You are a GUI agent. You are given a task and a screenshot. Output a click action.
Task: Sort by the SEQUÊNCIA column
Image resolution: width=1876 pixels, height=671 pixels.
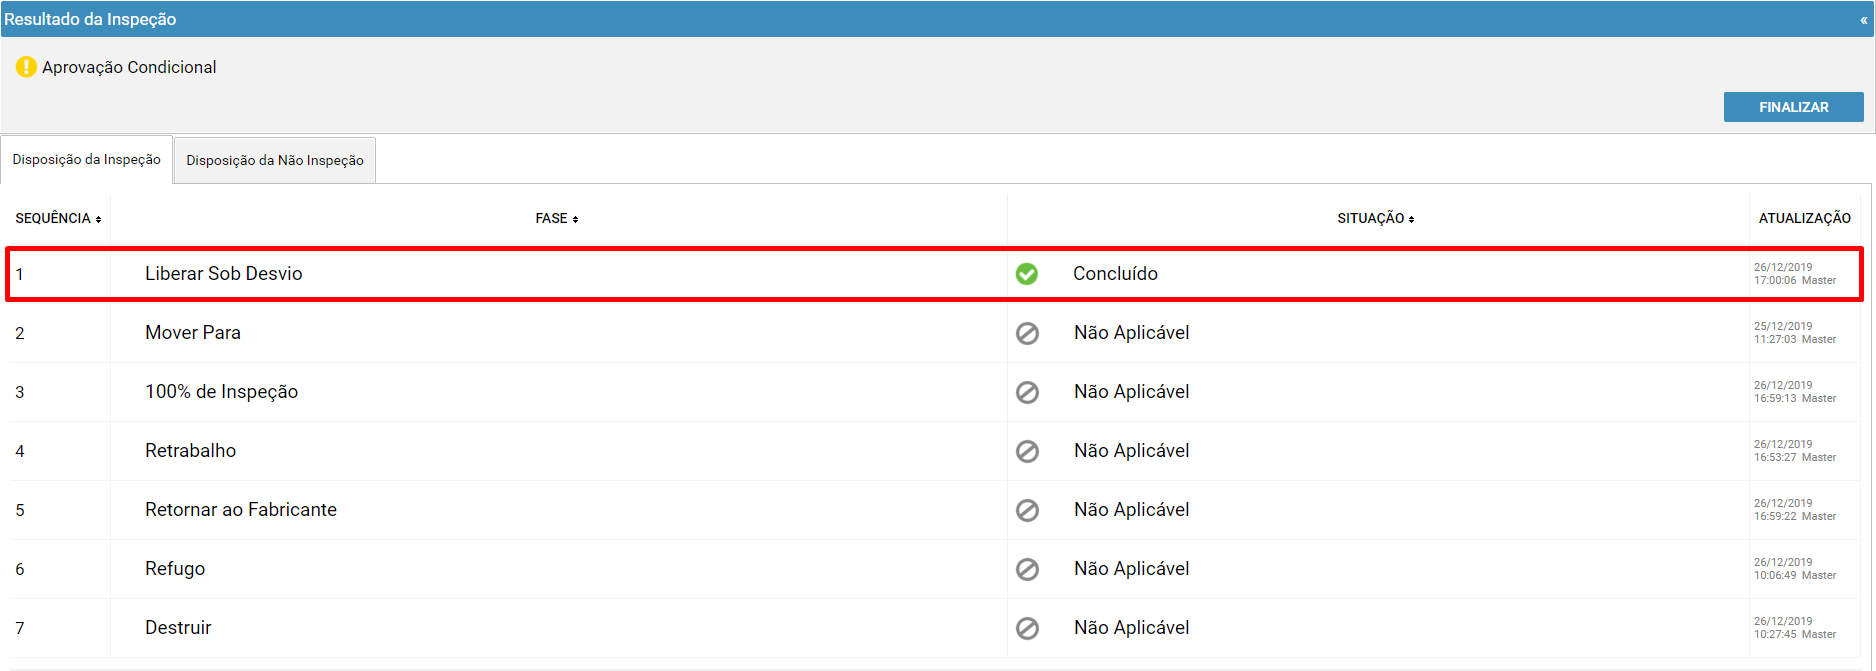[x=58, y=218]
